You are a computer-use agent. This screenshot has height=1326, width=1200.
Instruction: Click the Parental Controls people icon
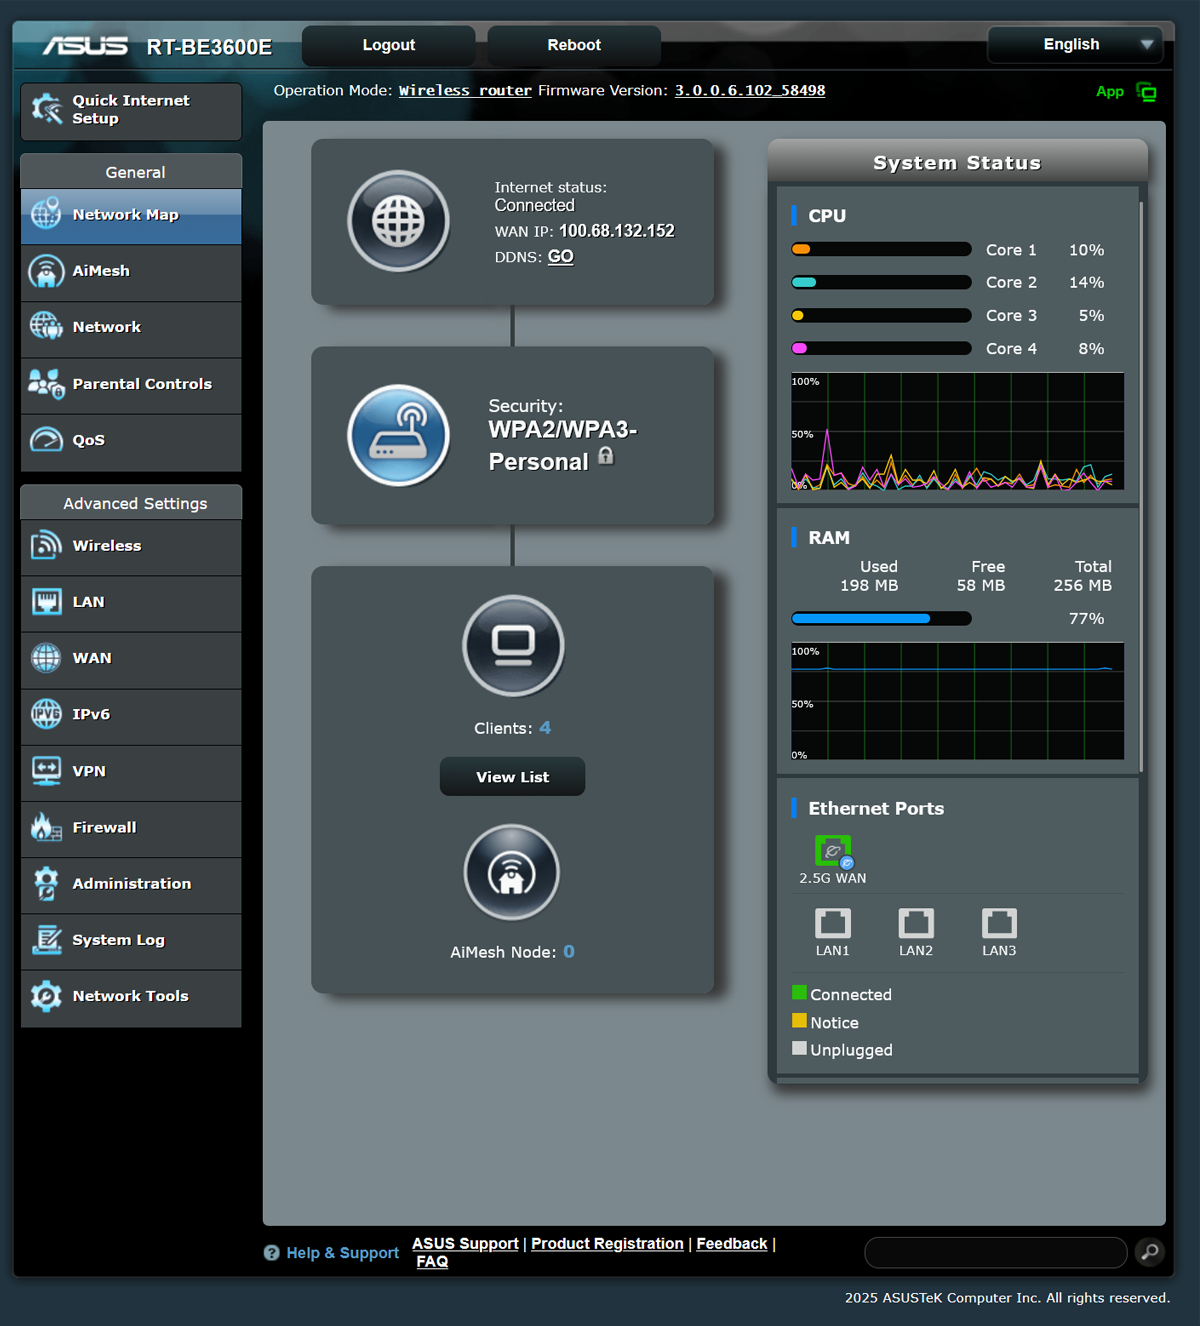point(46,383)
